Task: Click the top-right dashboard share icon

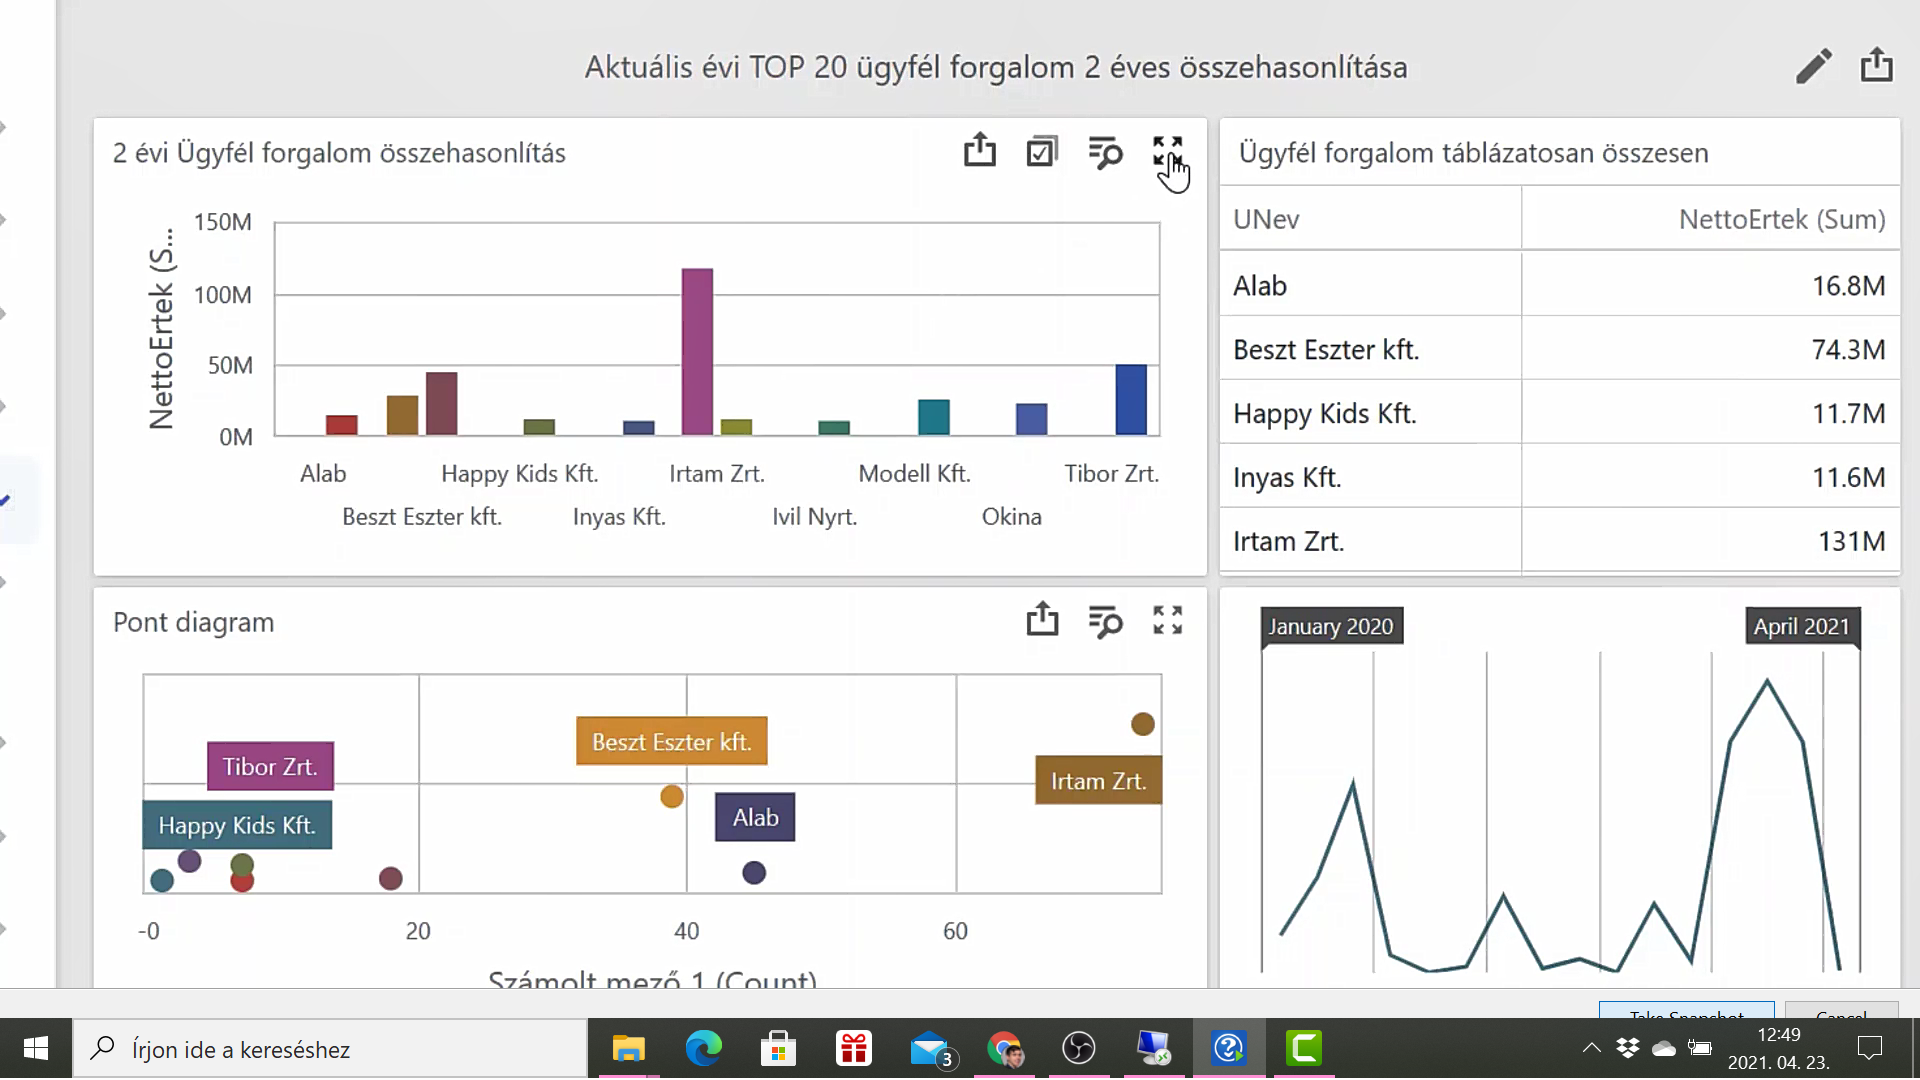Action: (1876, 65)
